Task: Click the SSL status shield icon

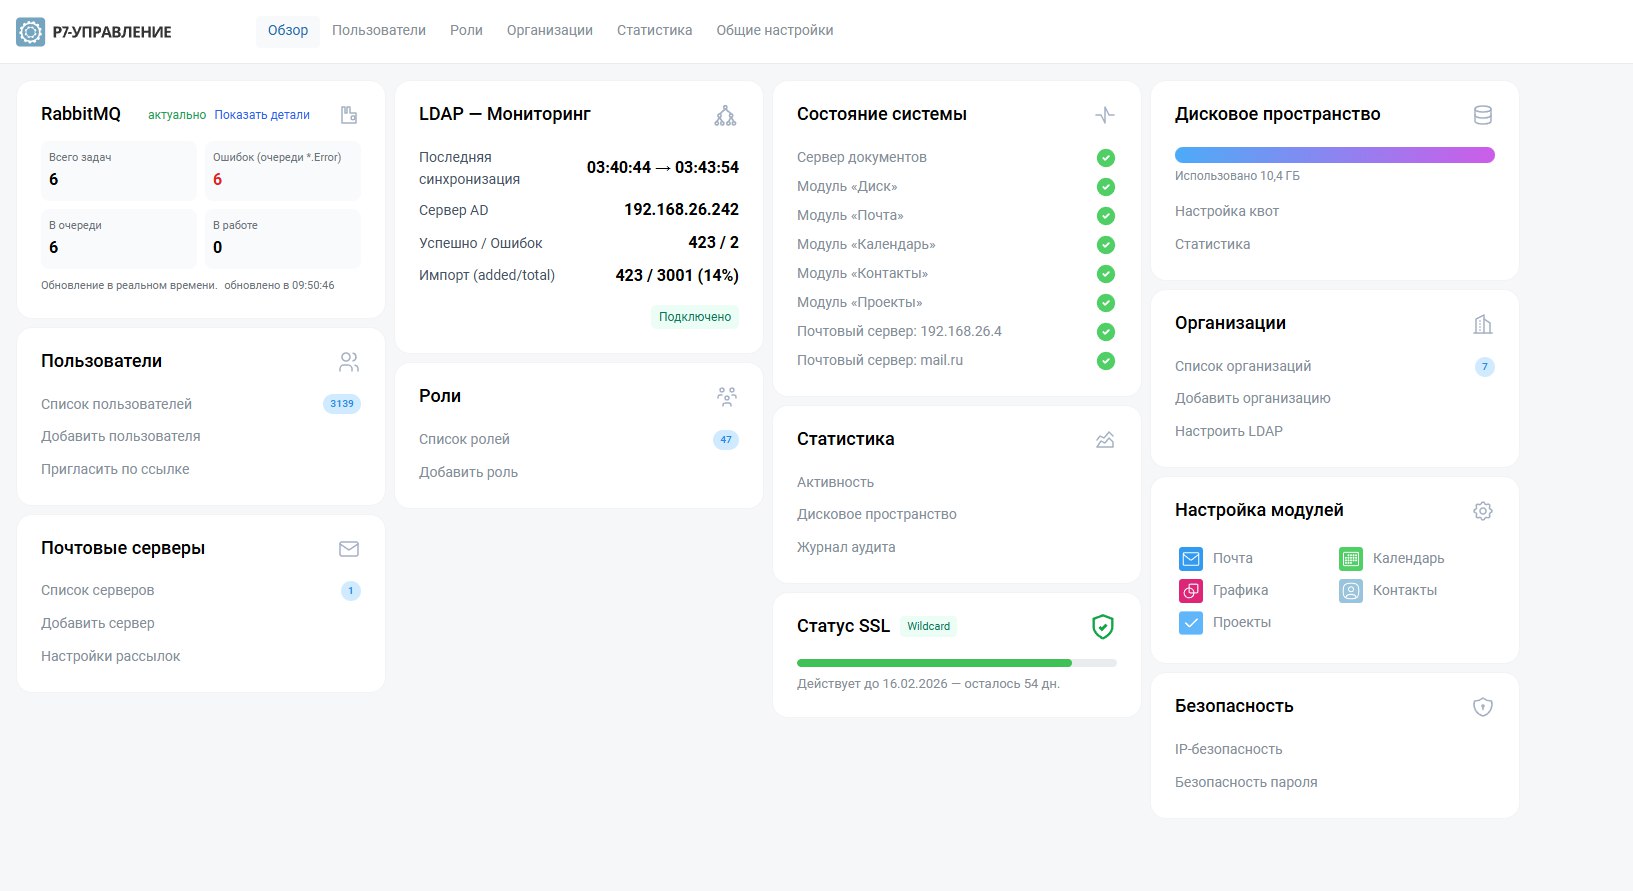Action: pos(1102,627)
